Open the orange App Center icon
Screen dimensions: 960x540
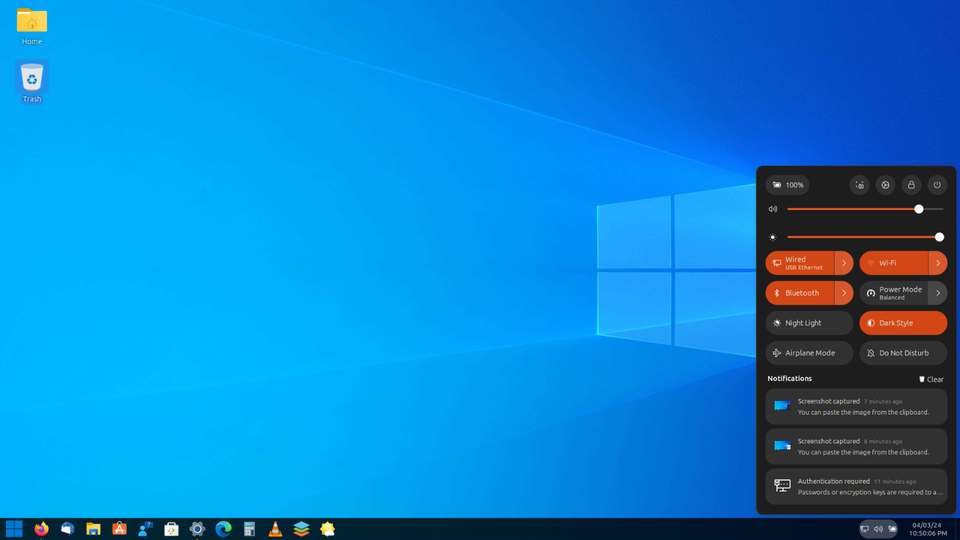[119, 528]
